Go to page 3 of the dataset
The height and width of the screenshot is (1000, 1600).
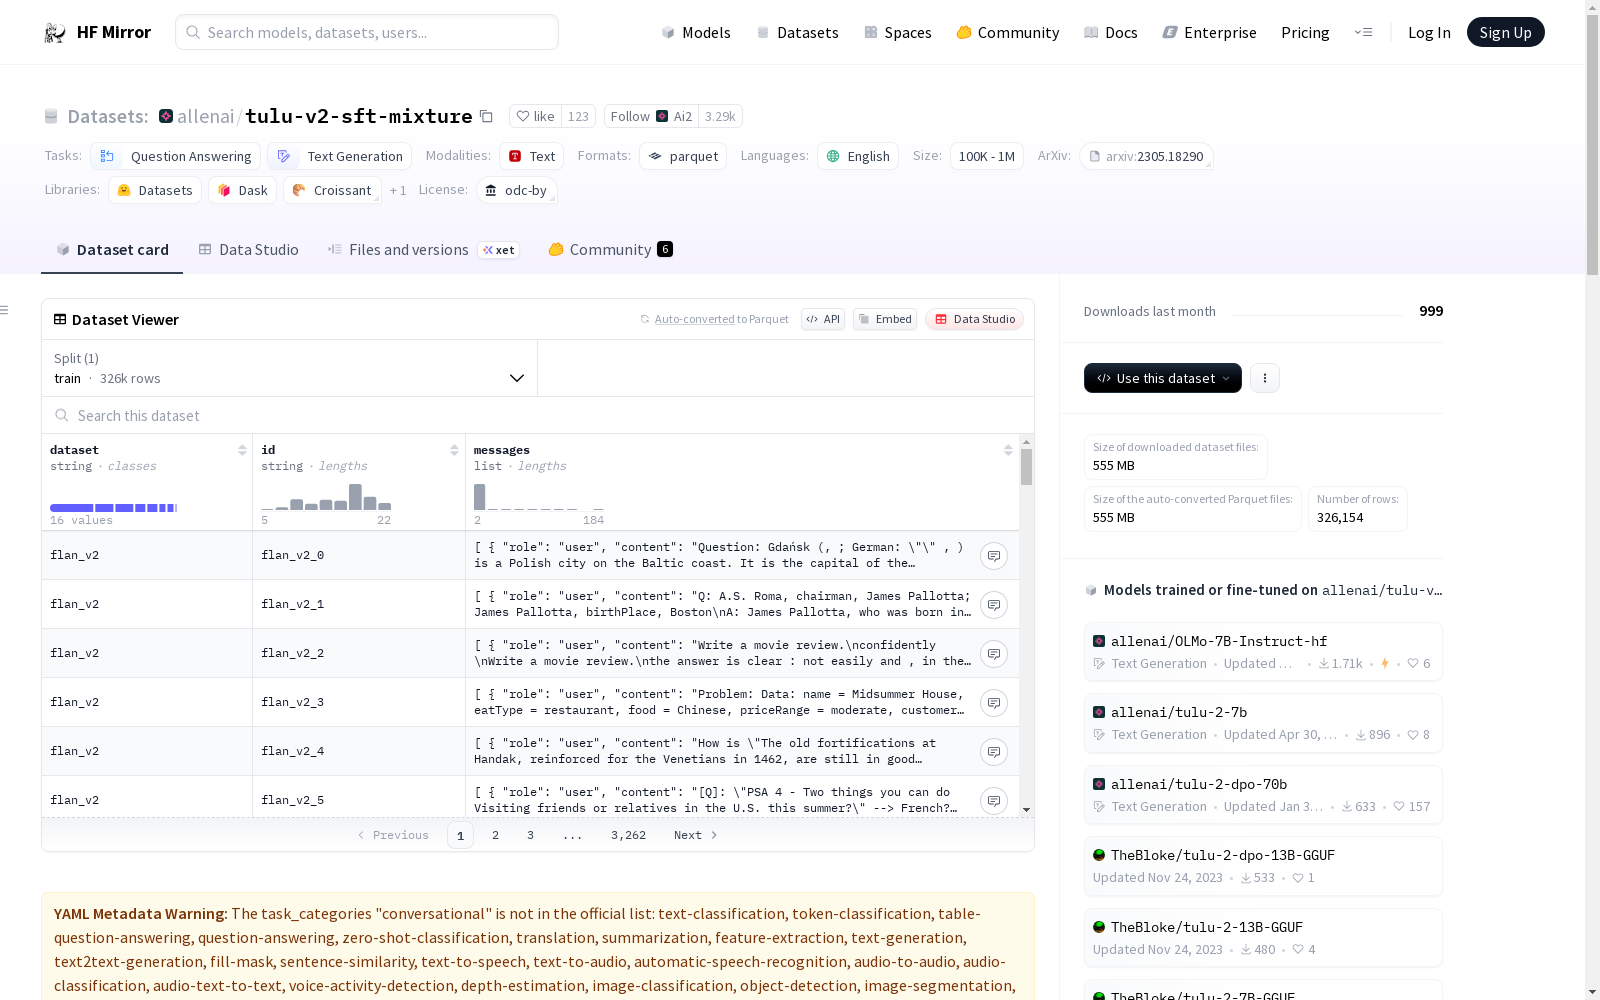530,835
